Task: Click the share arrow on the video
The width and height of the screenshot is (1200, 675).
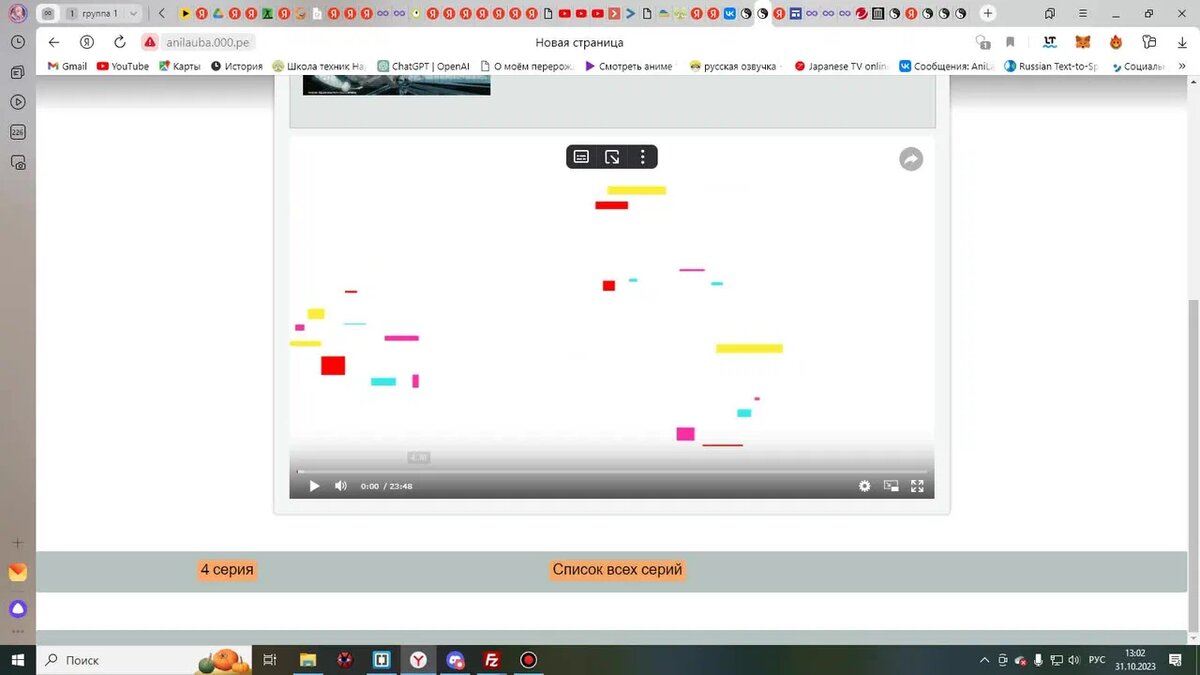Action: [x=910, y=159]
